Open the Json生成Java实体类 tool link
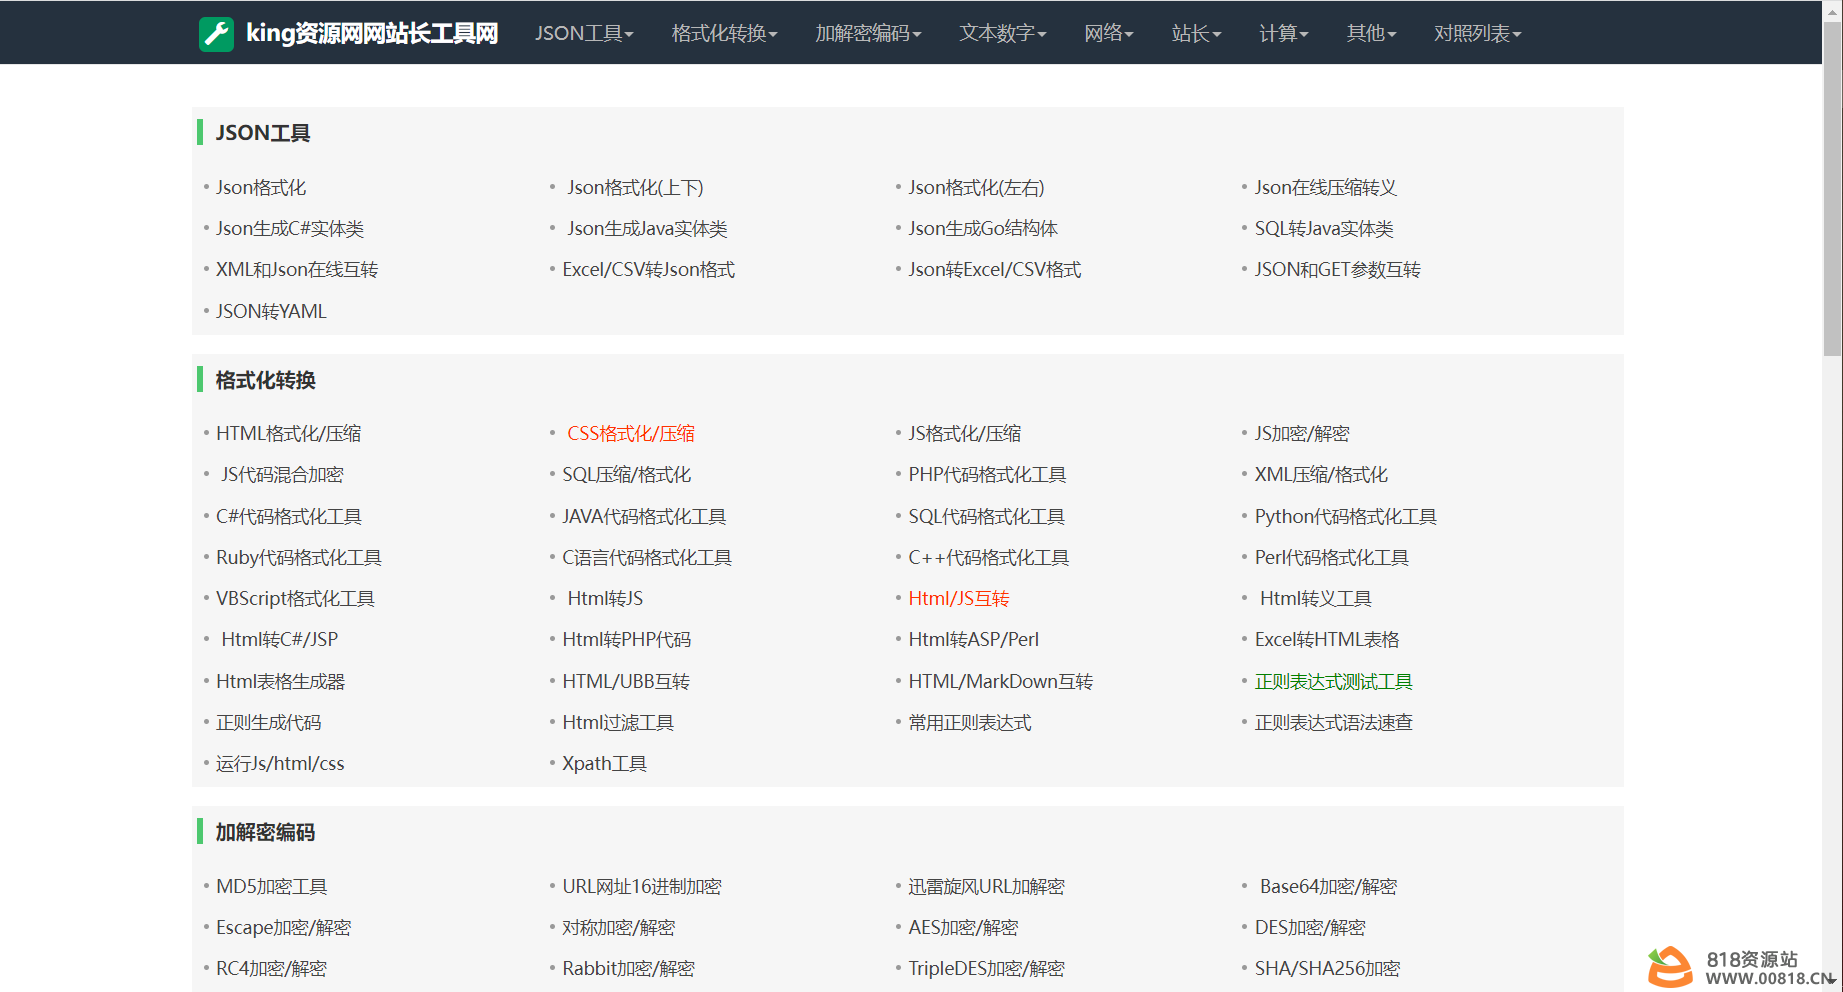Image resolution: width=1843 pixels, height=992 pixels. click(647, 229)
